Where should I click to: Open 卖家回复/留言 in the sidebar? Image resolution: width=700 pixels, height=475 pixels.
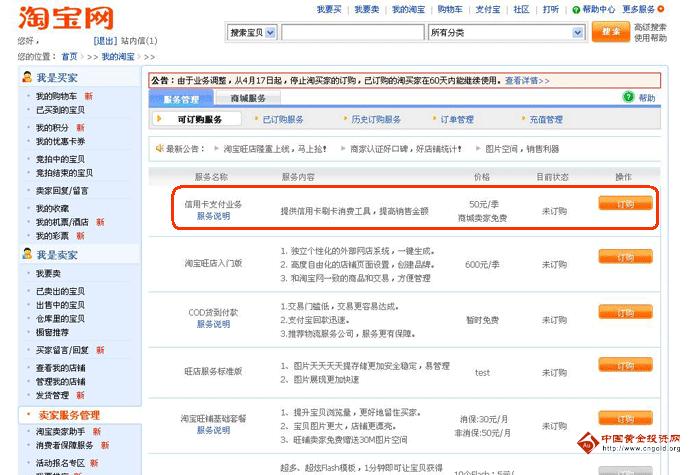tap(62, 191)
